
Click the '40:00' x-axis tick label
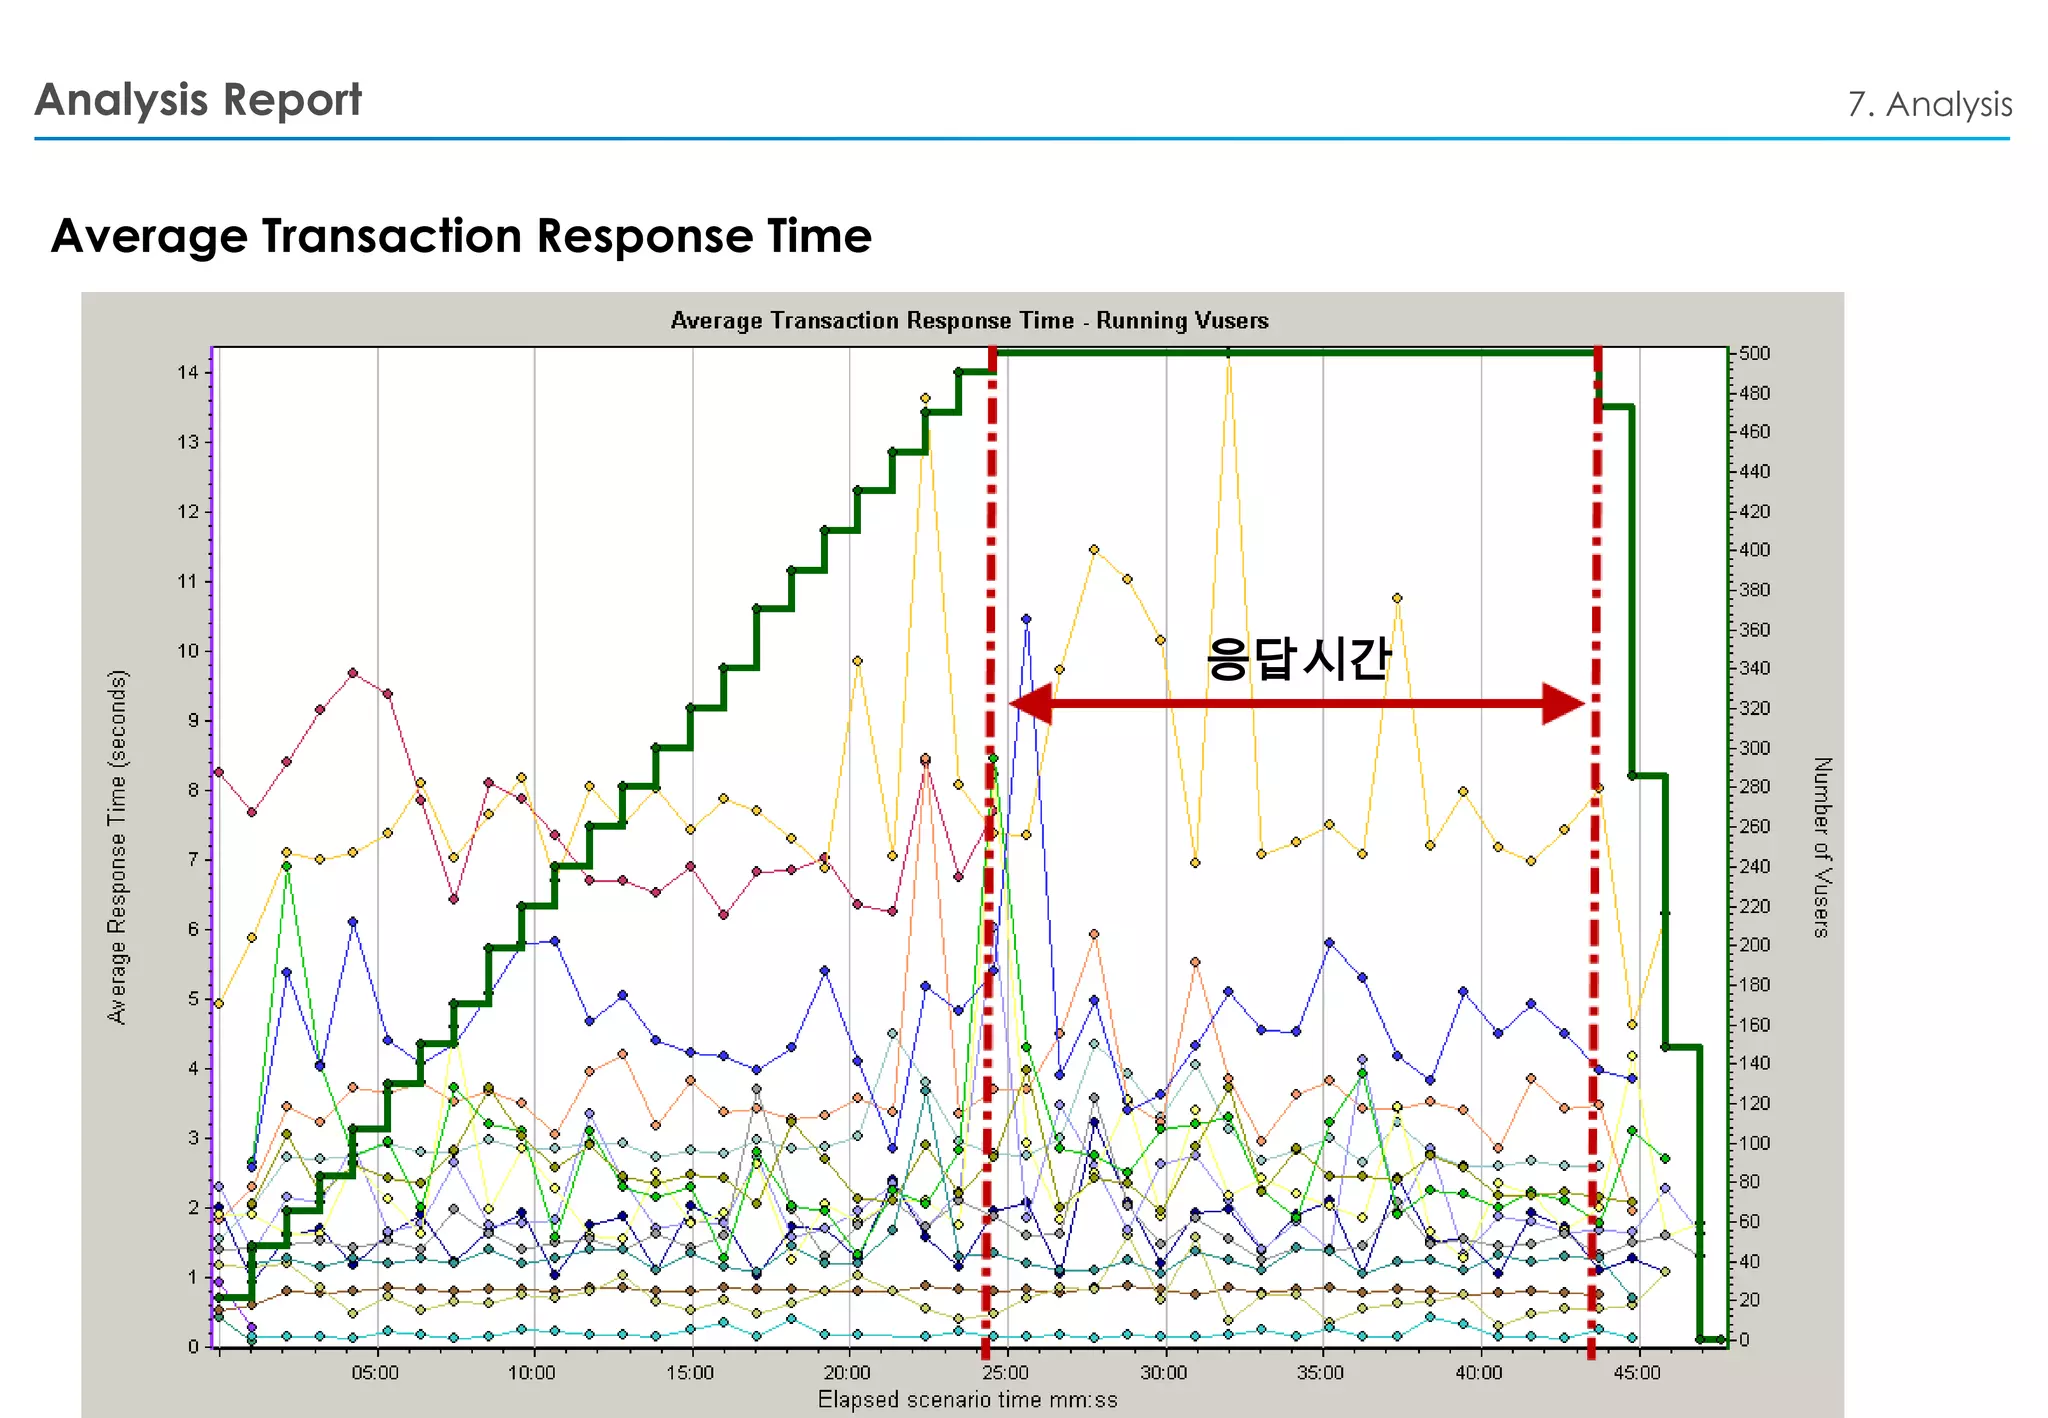pyautogui.click(x=1478, y=1372)
